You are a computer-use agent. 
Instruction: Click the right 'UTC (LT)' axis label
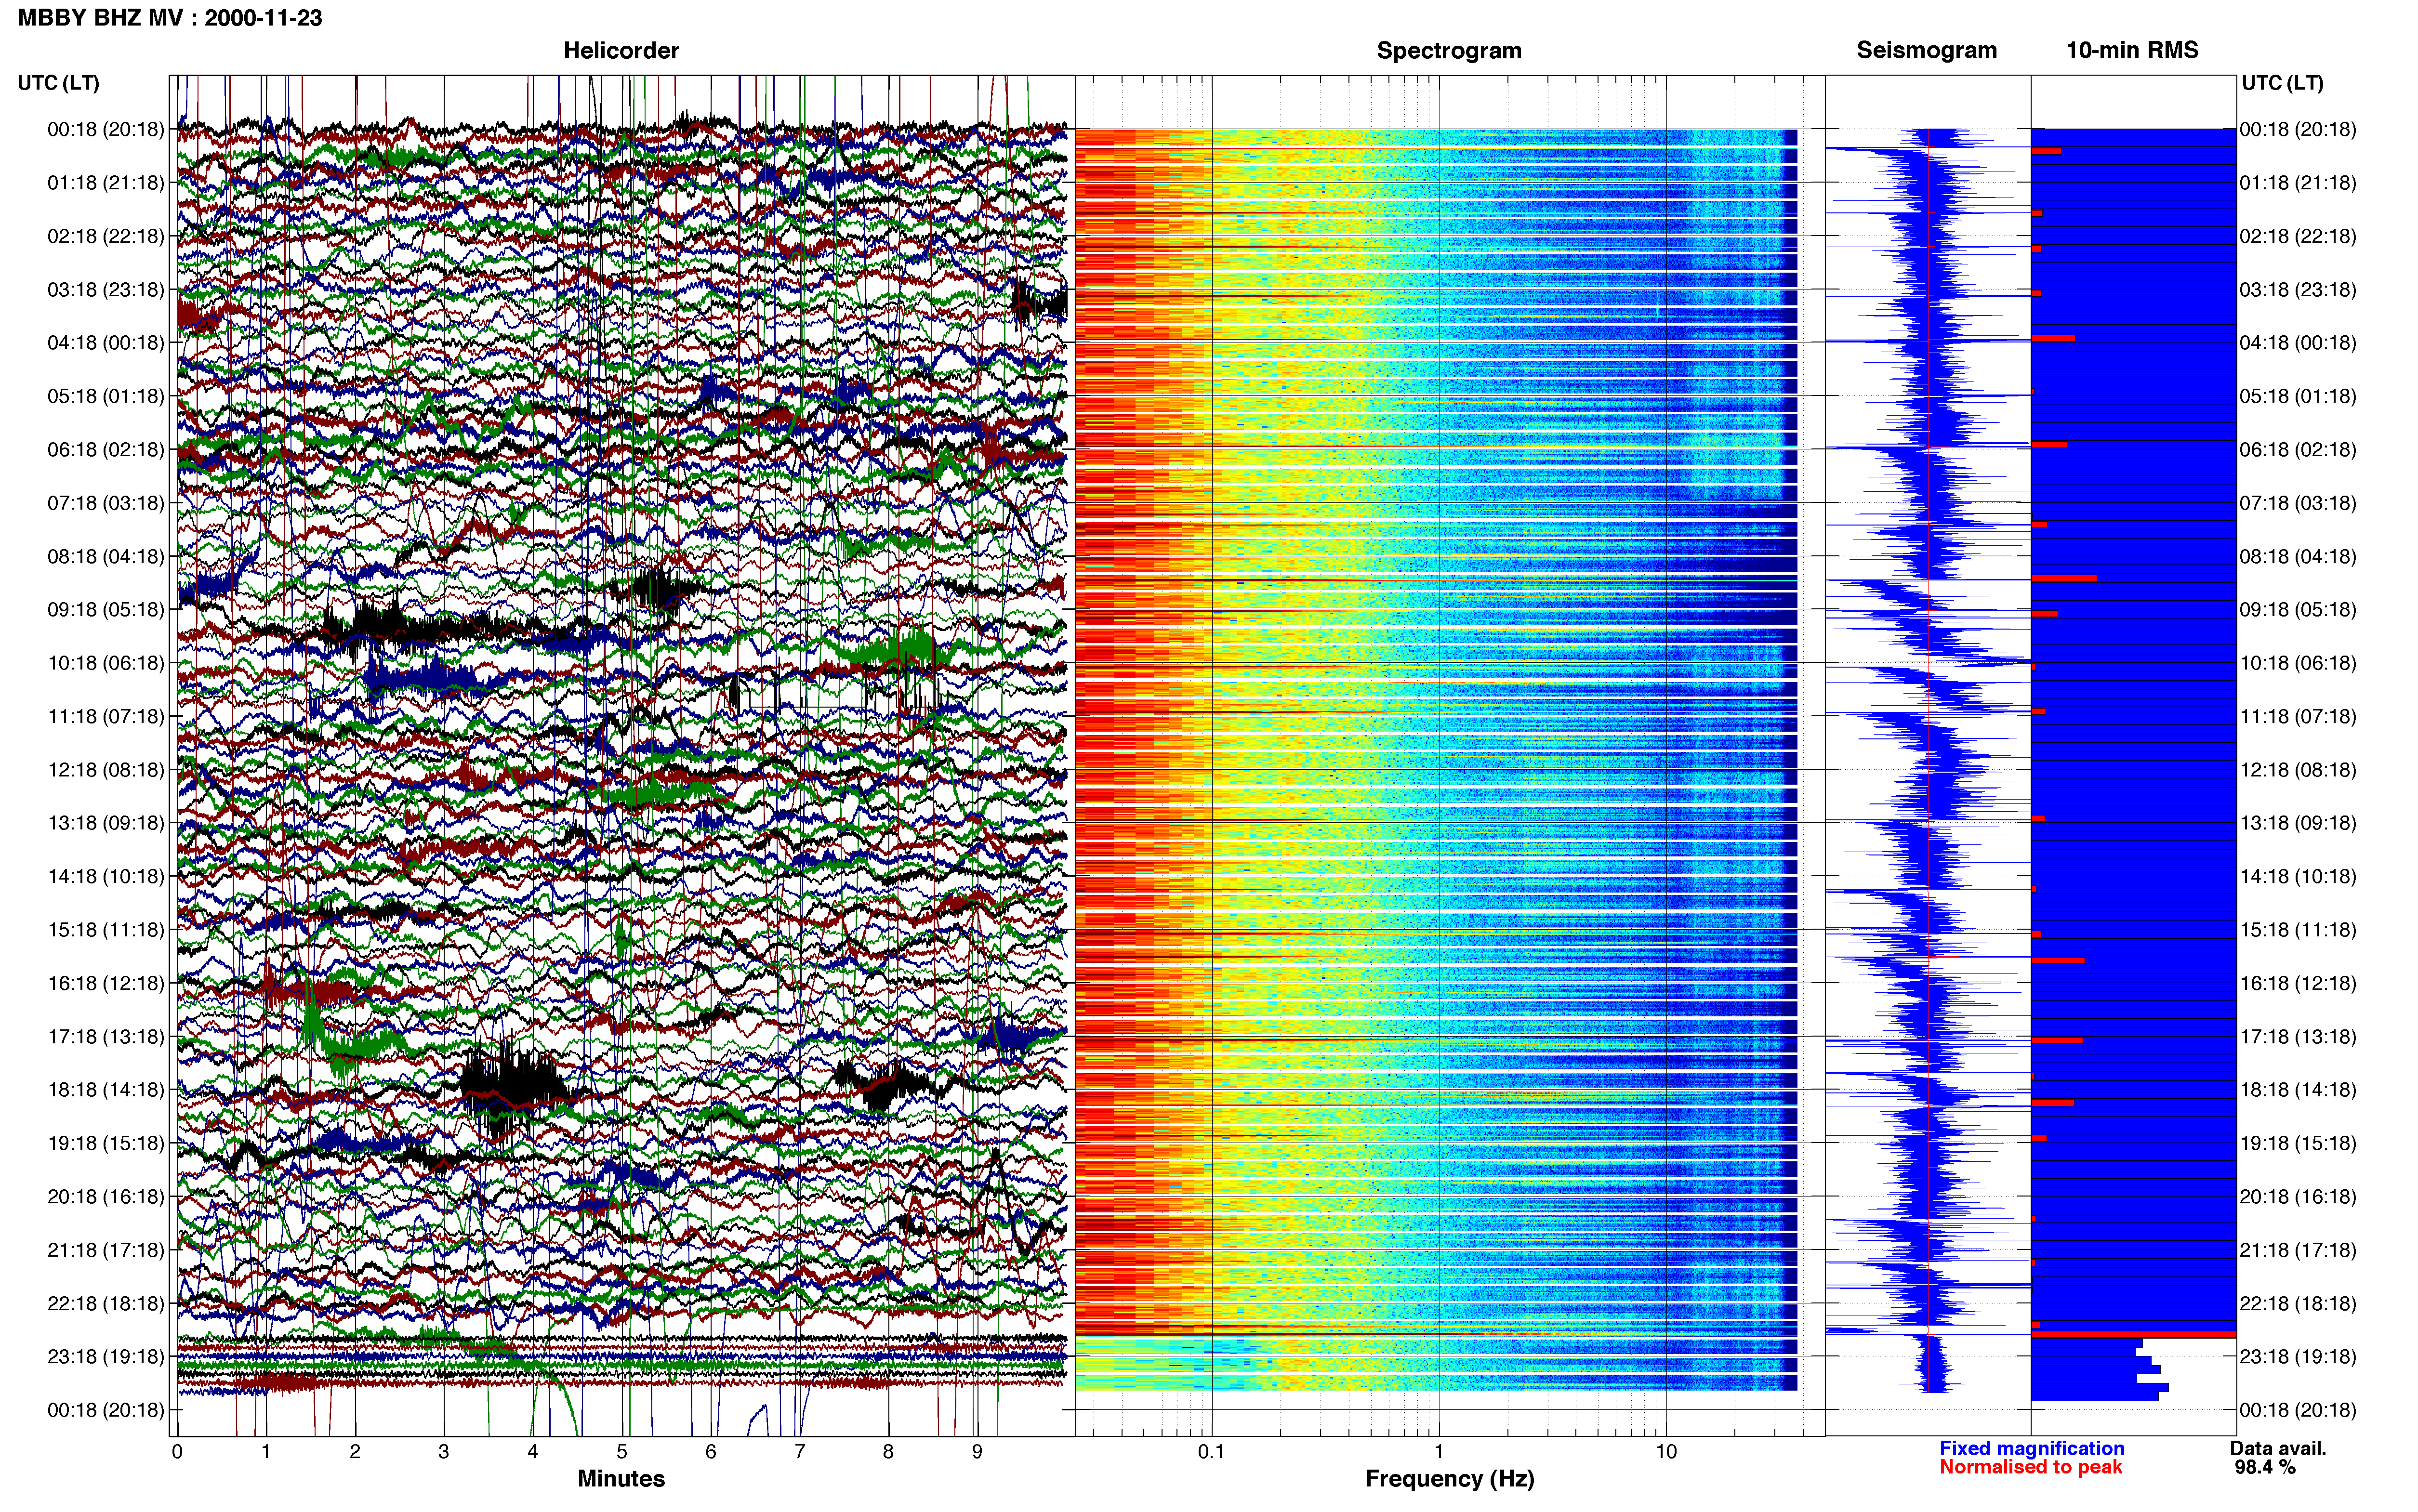click(x=2282, y=82)
